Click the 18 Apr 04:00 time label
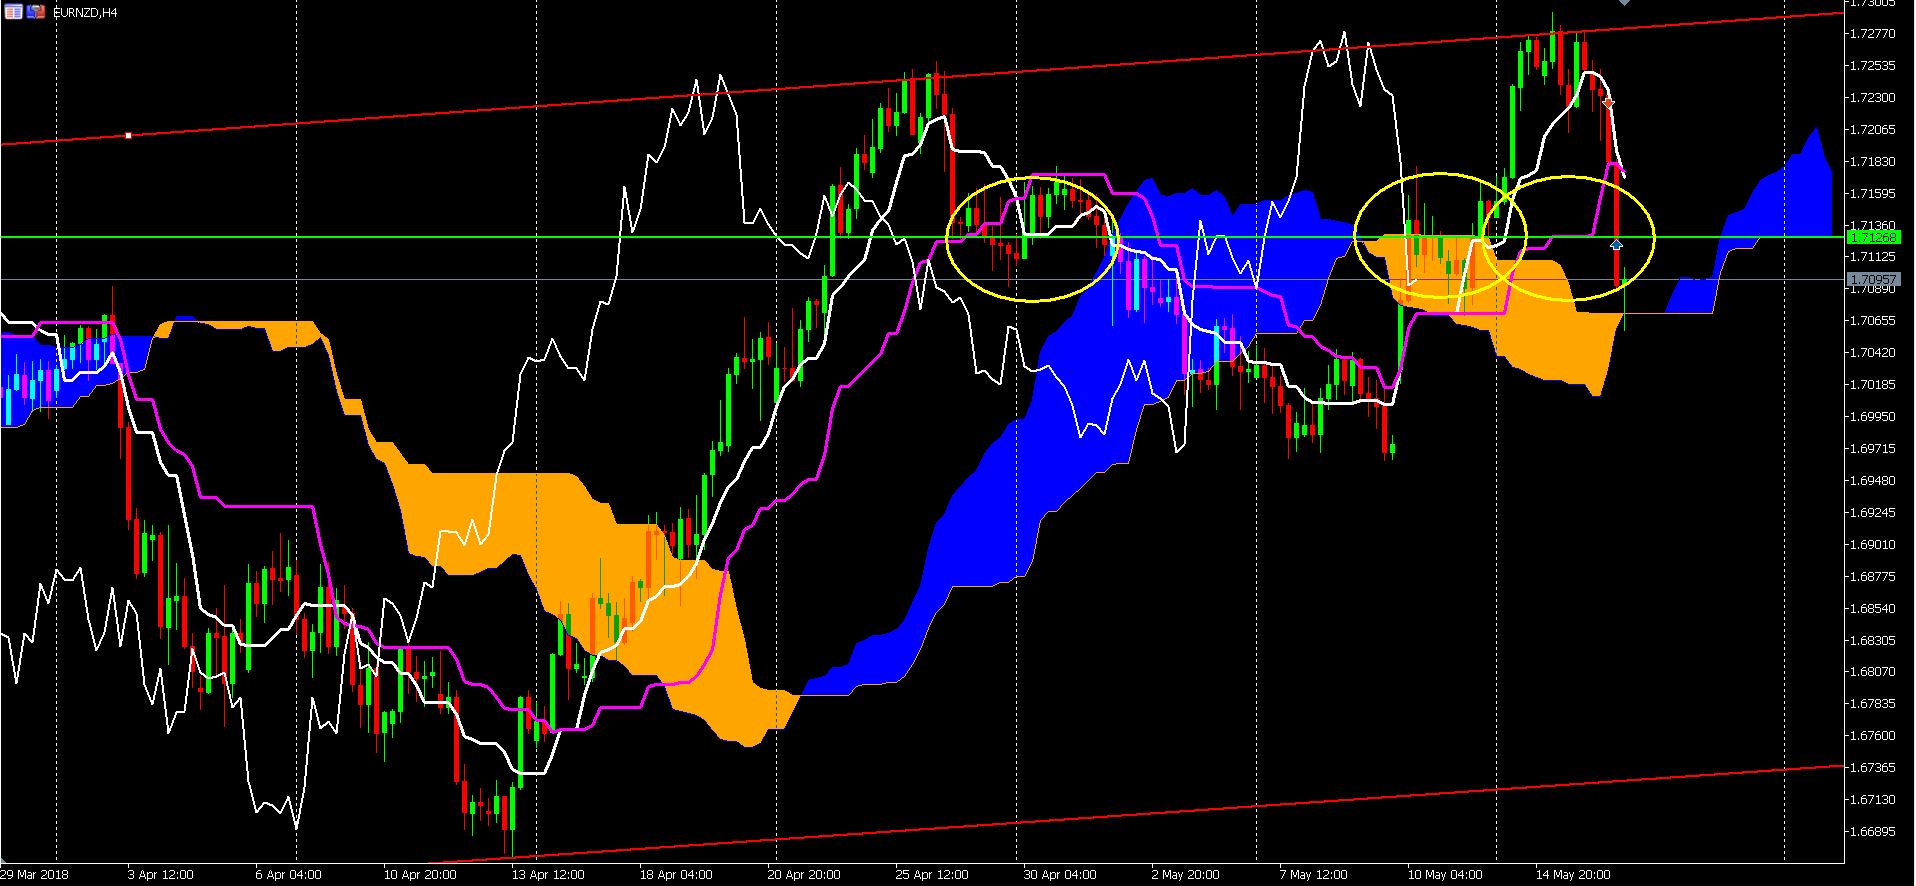The image size is (1916, 886). click(x=676, y=875)
